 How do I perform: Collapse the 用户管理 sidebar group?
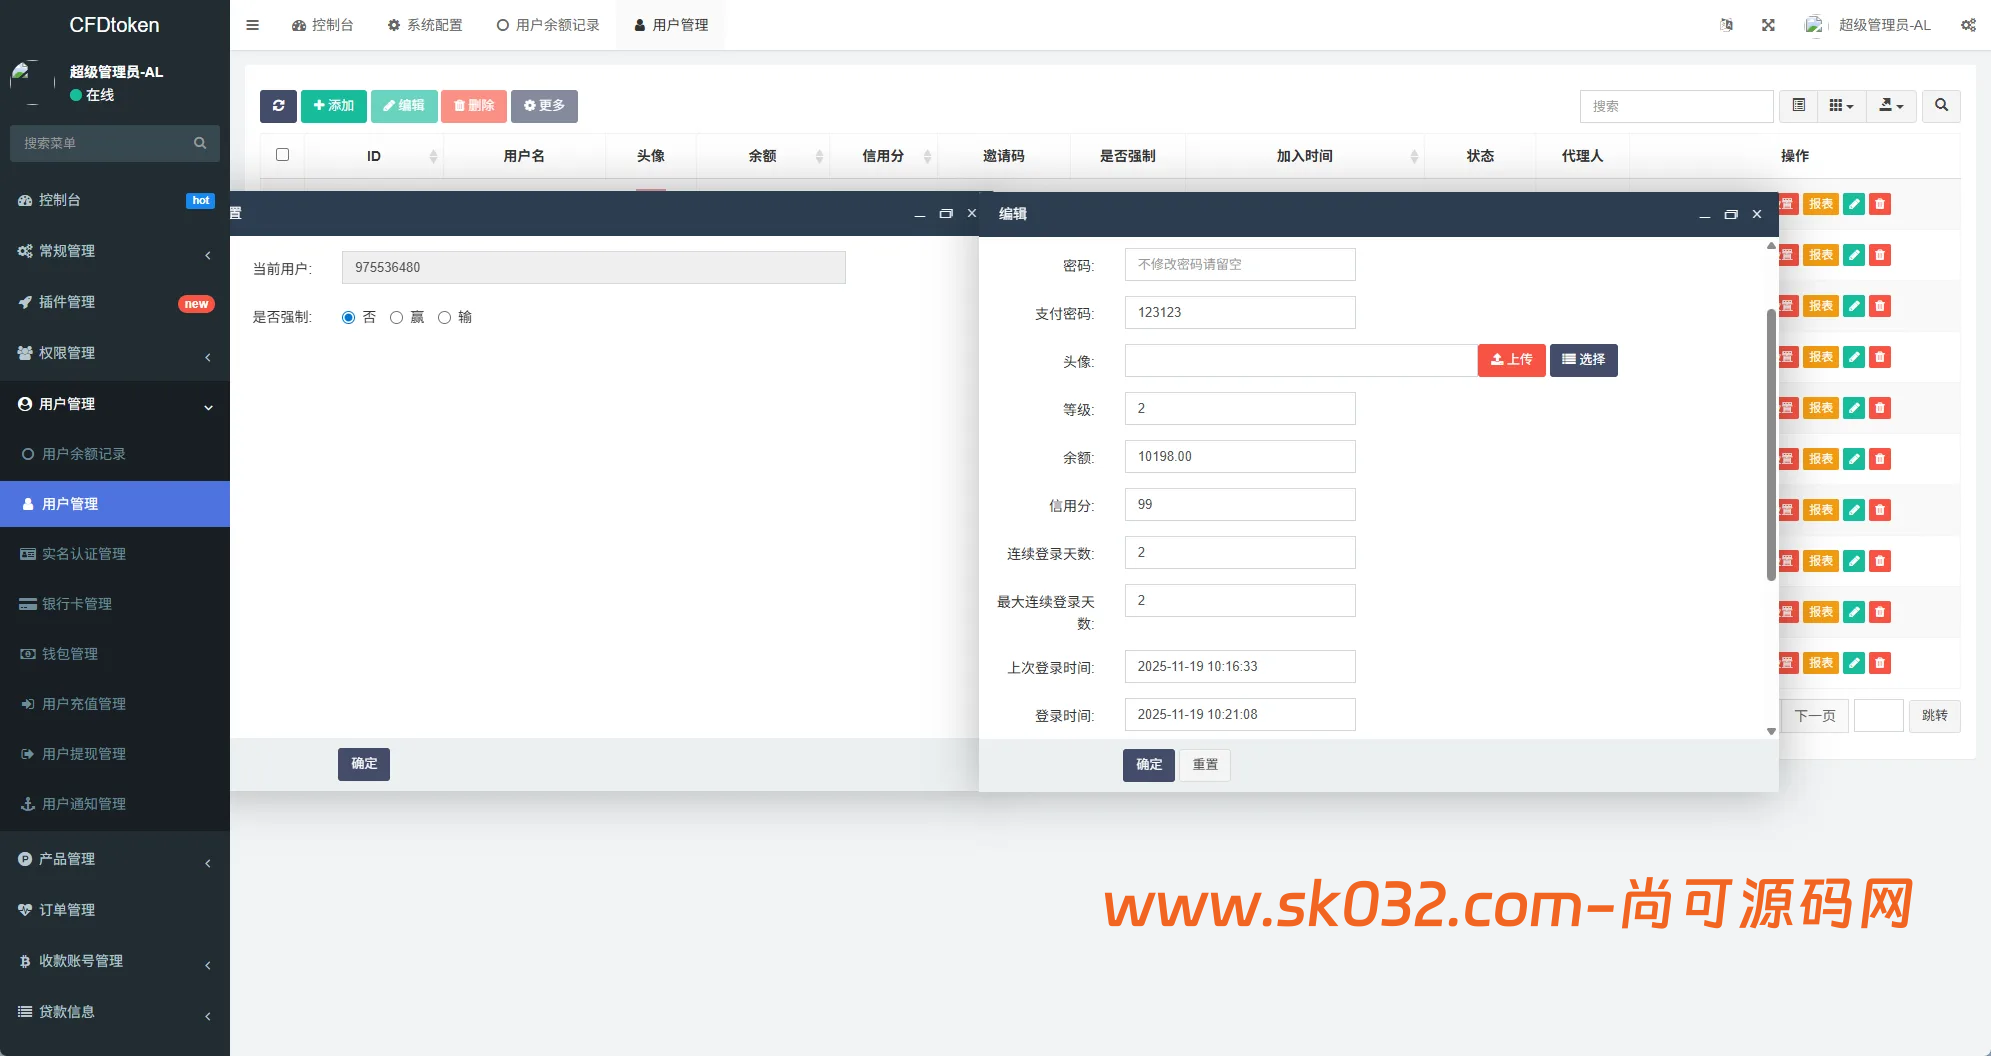coord(115,404)
